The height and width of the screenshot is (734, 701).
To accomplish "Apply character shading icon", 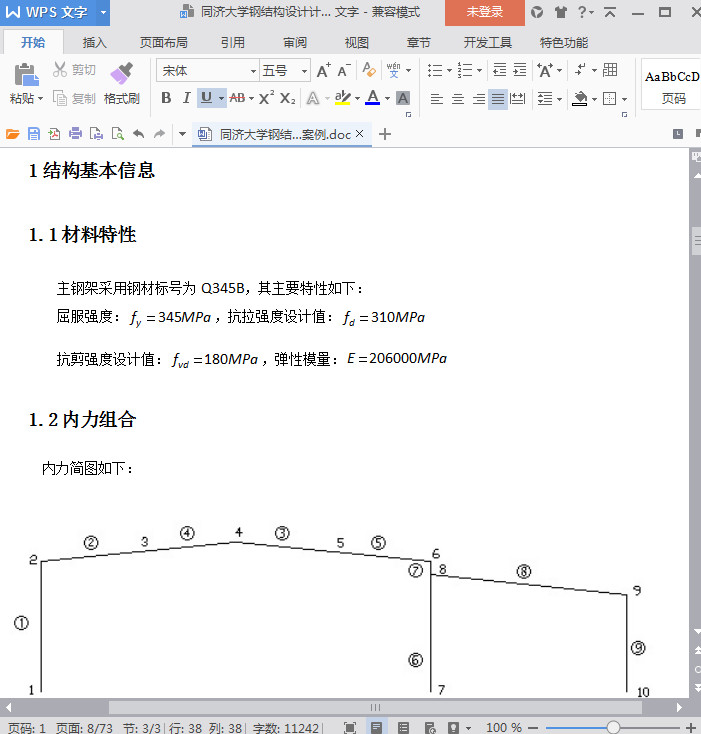I will point(402,98).
